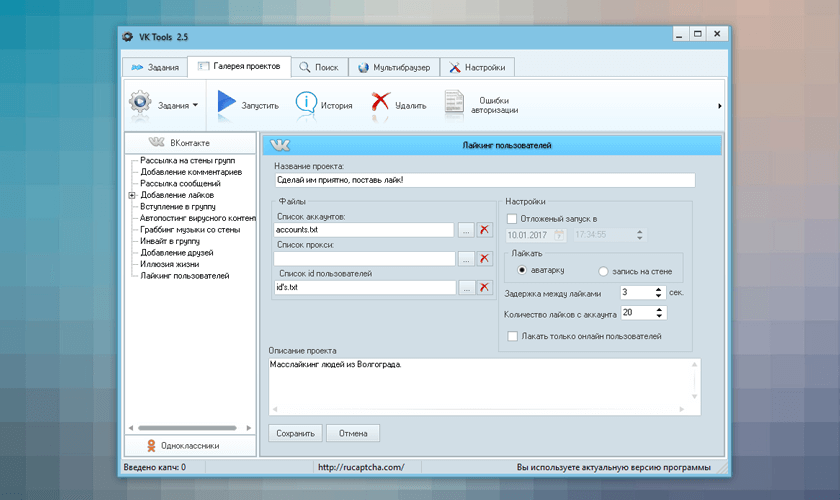Screen dimensions: 840x500
Task: Select the запись на стене radio button
Action: pos(603,271)
